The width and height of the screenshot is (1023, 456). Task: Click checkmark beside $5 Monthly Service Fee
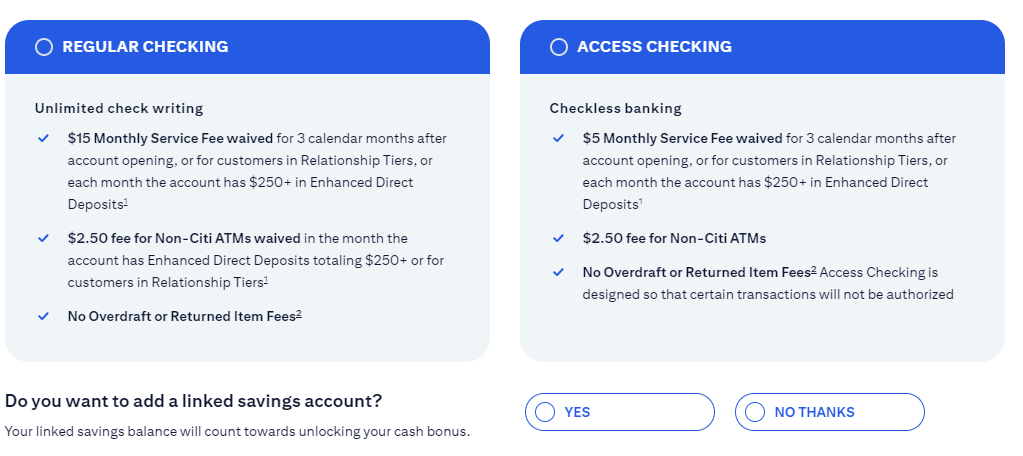558,139
